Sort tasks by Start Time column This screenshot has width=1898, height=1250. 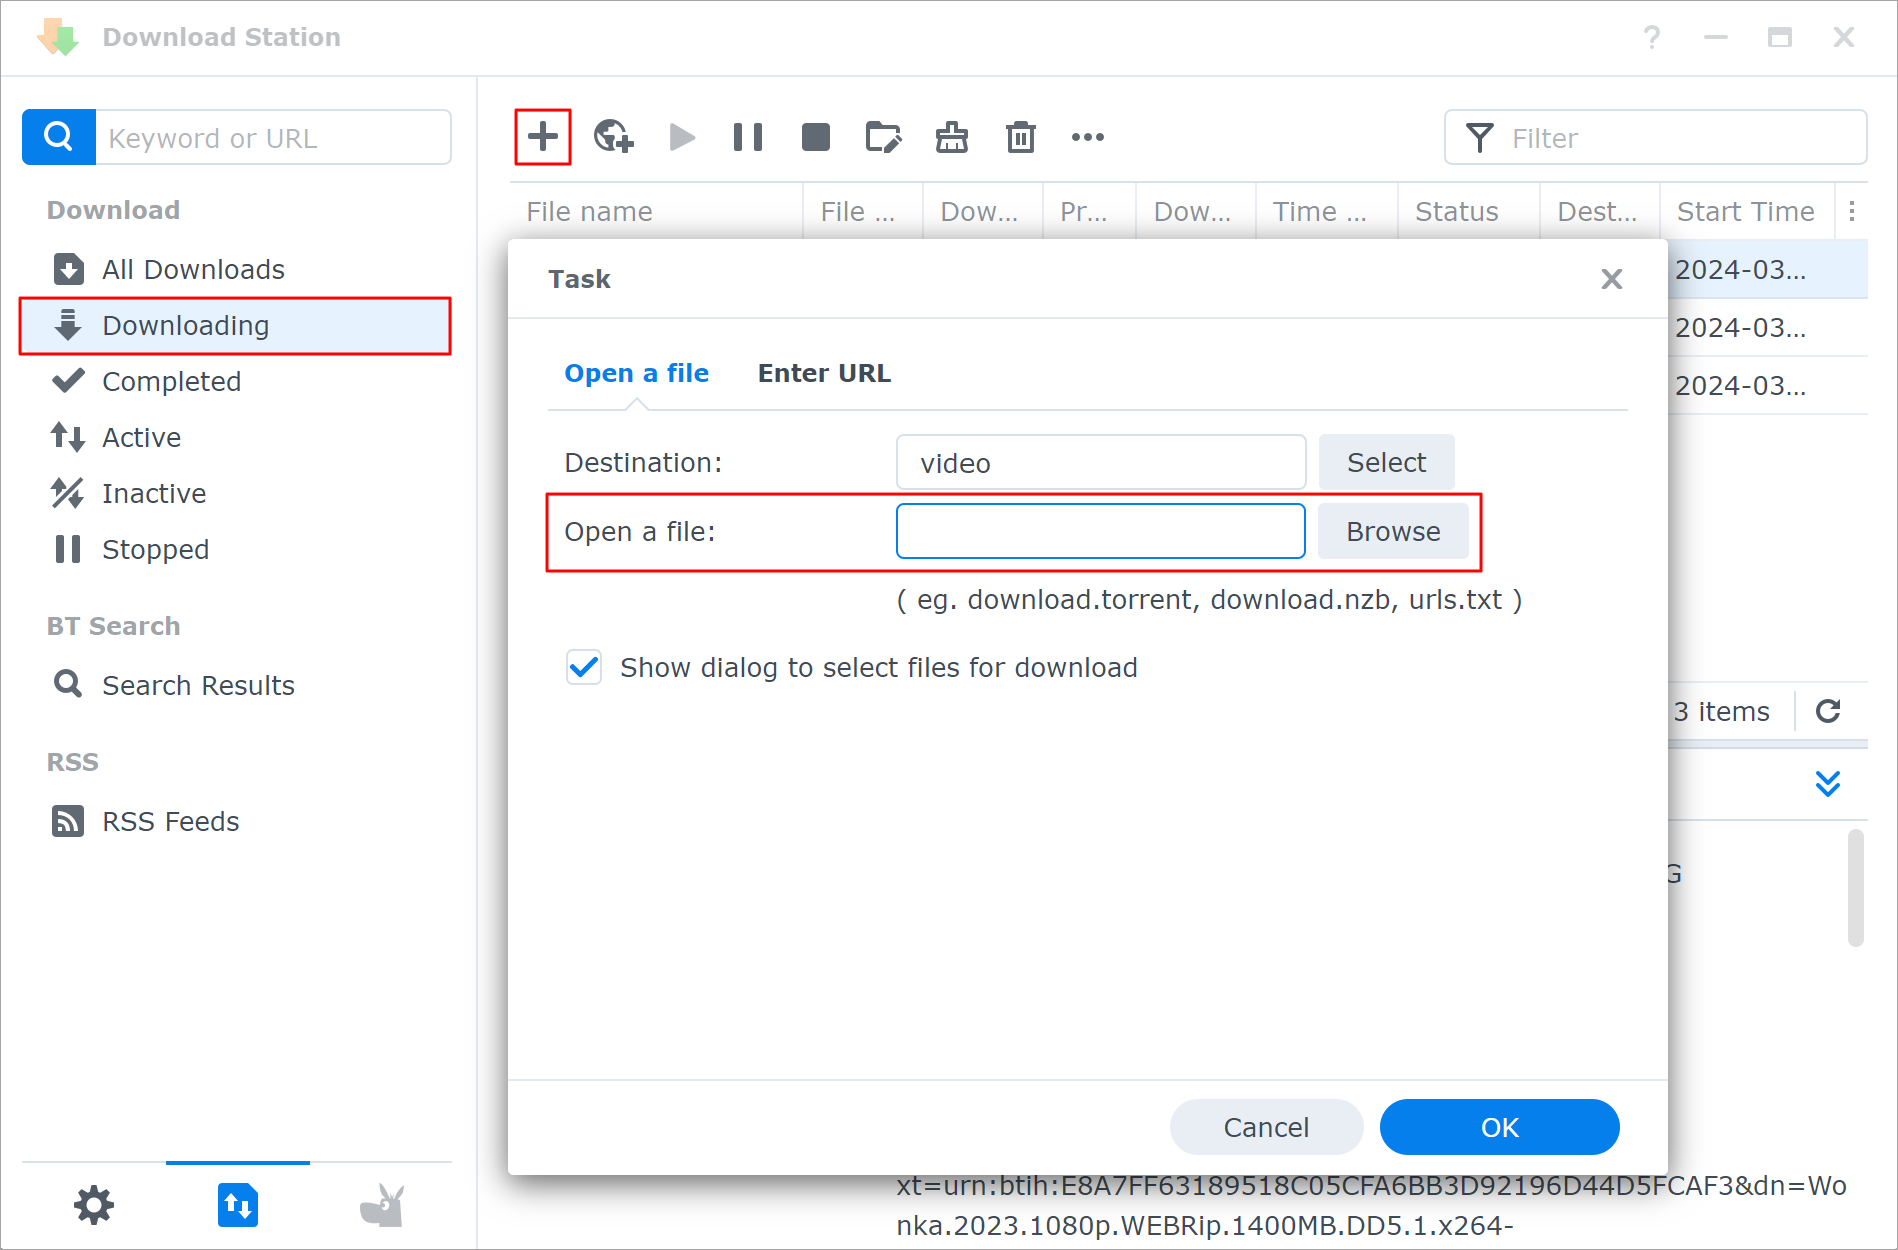click(1745, 211)
